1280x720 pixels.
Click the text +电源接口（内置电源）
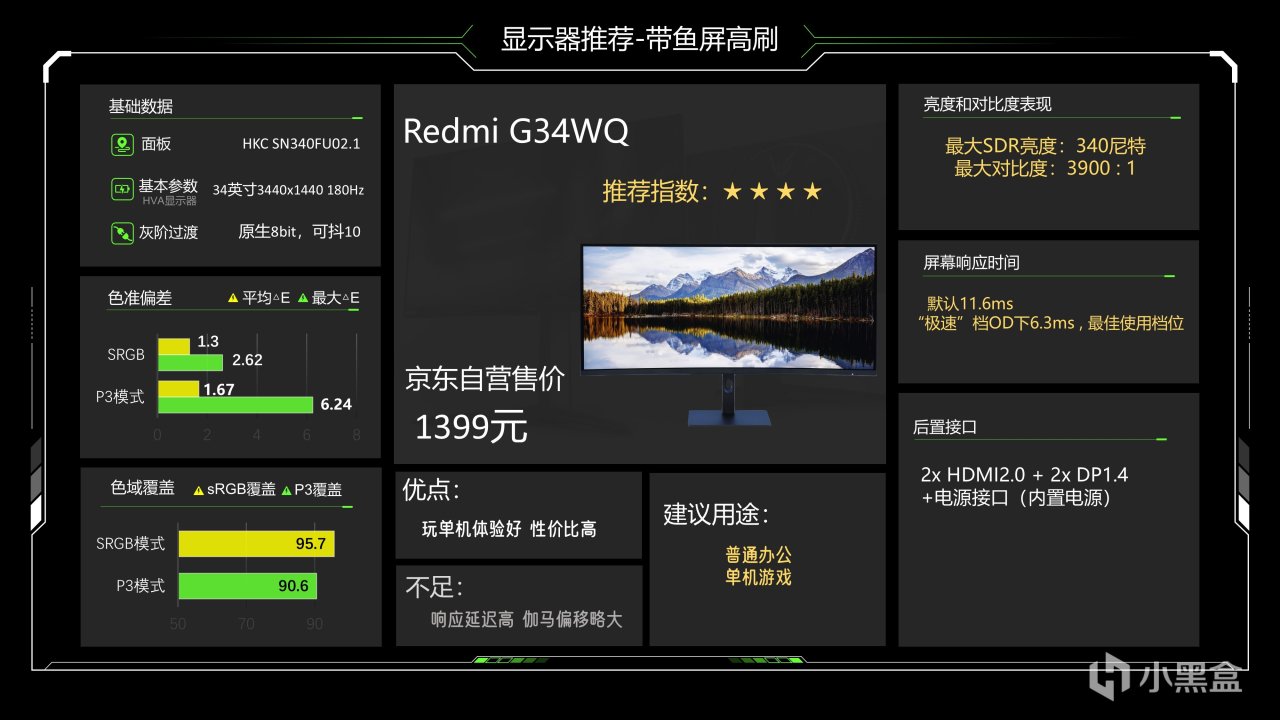[x=1016, y=498]
